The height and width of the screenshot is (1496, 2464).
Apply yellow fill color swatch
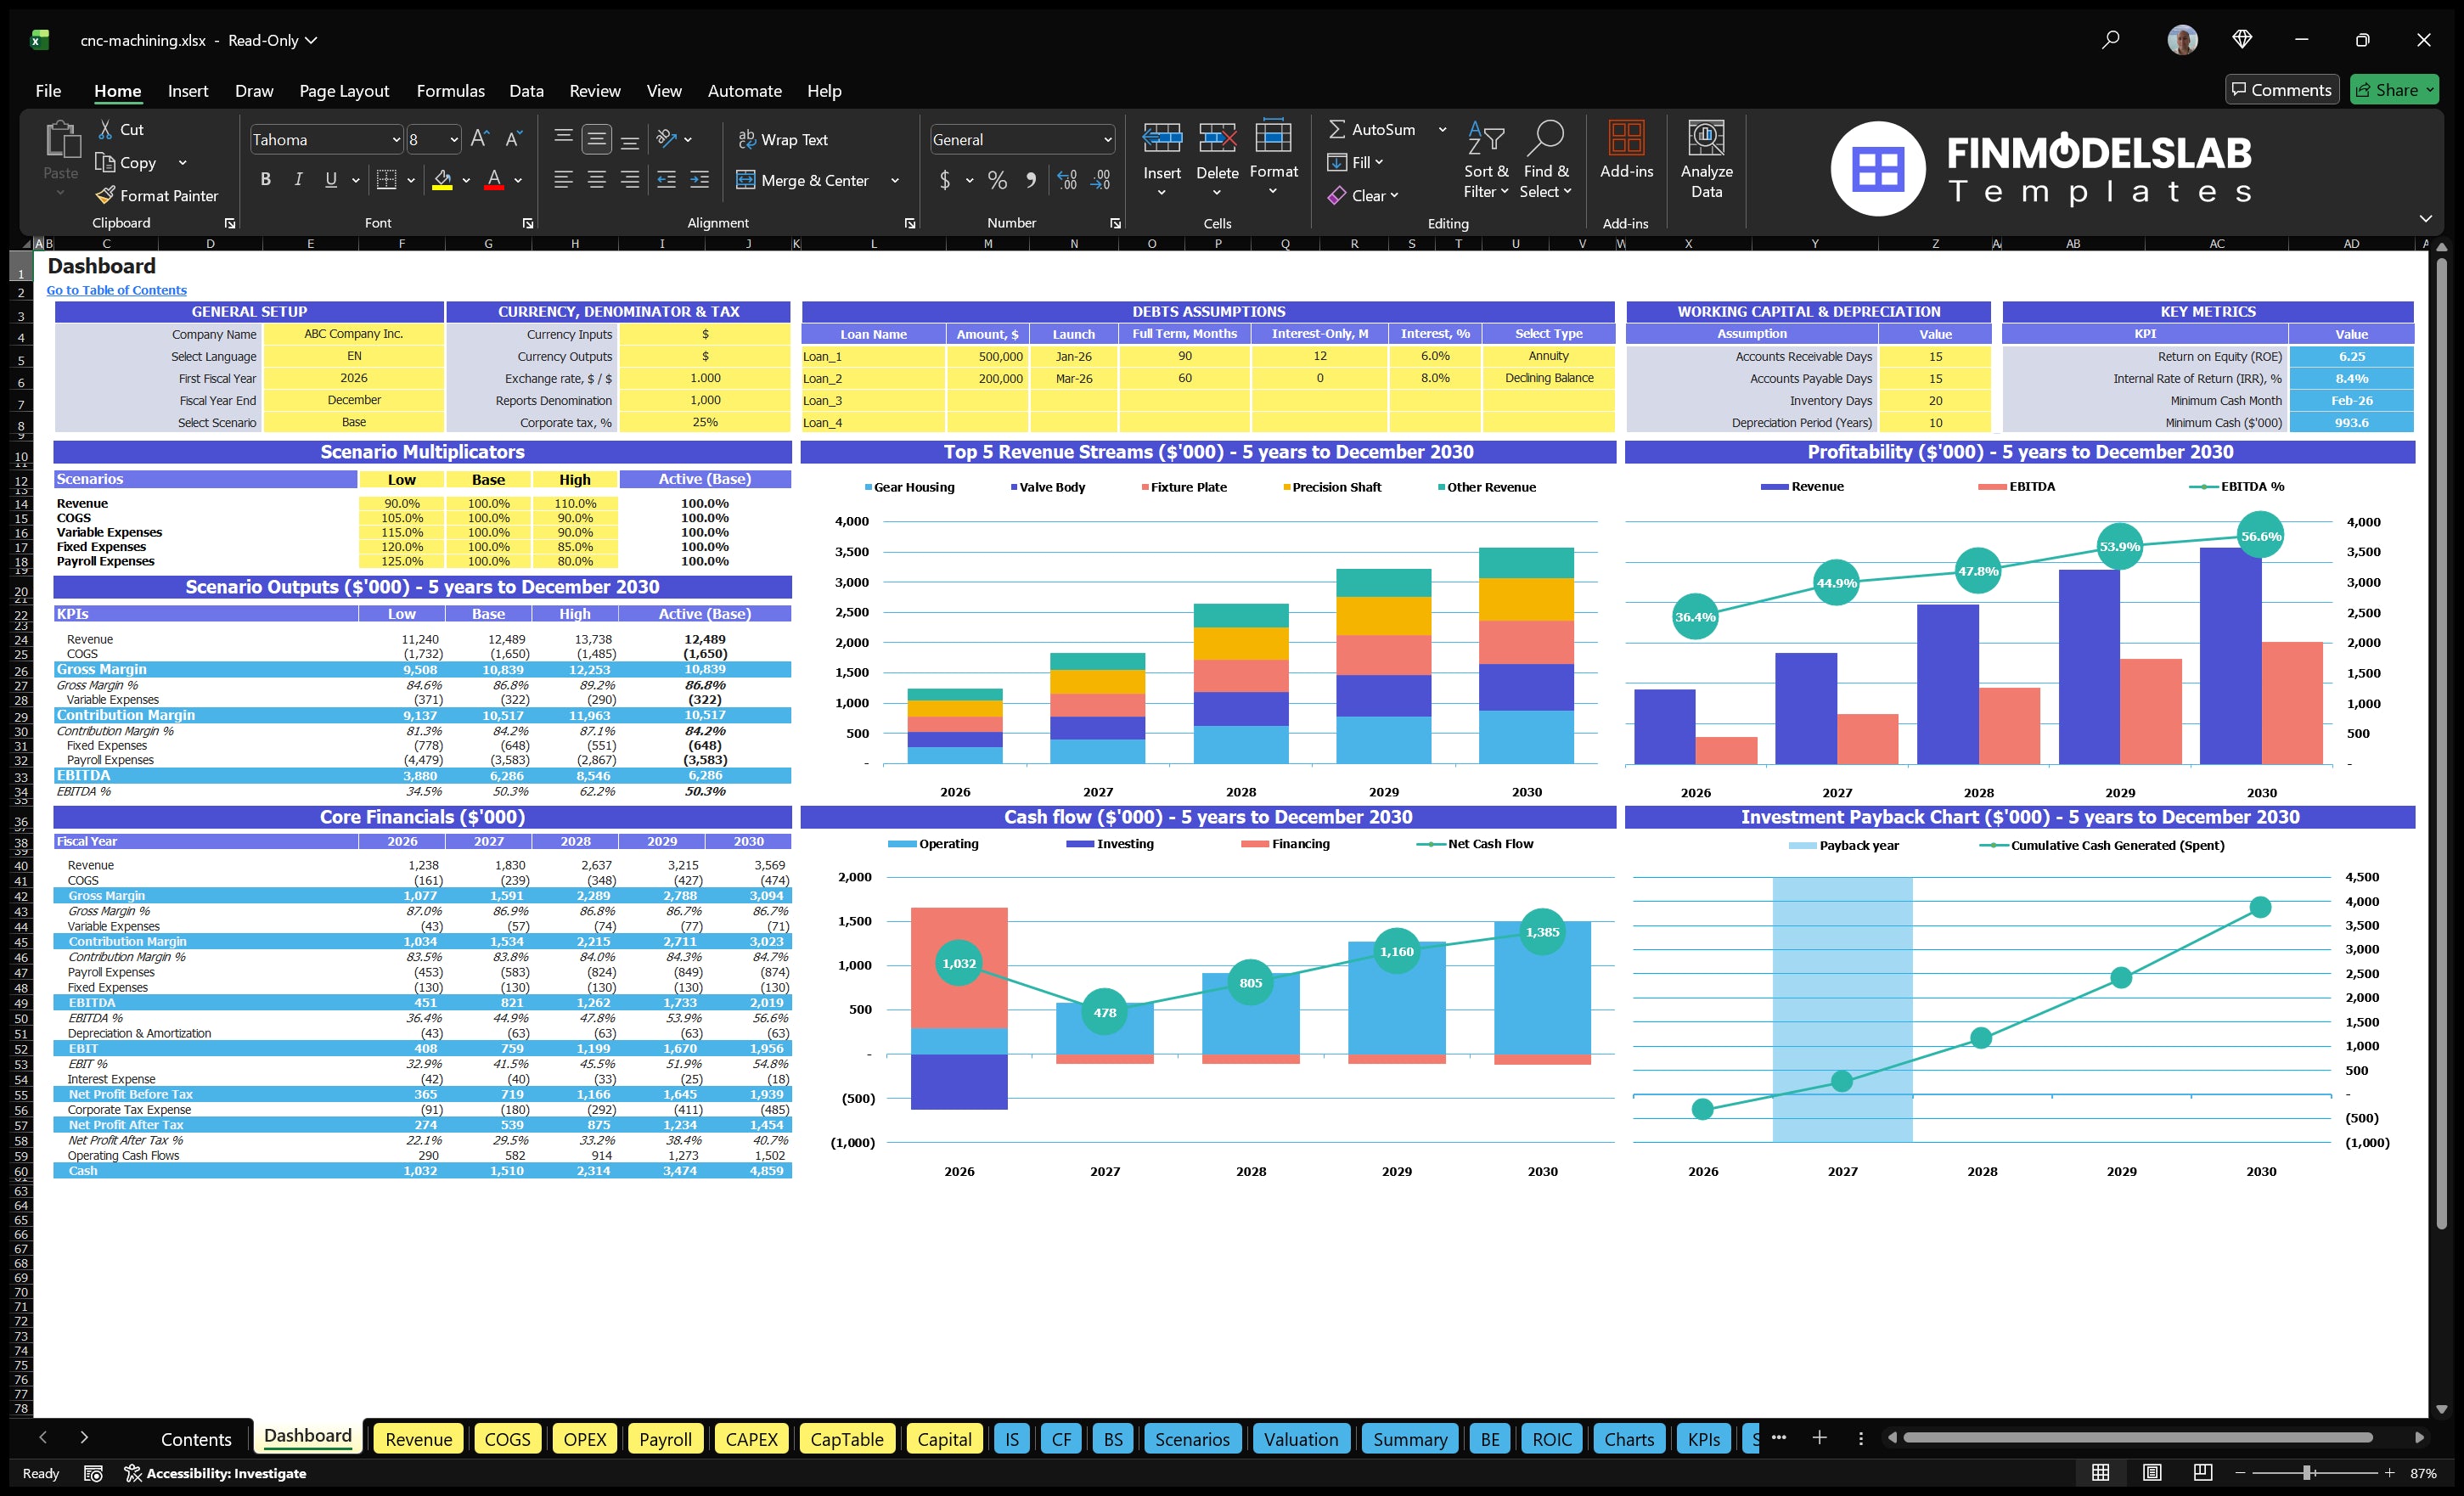pos(442,180)
